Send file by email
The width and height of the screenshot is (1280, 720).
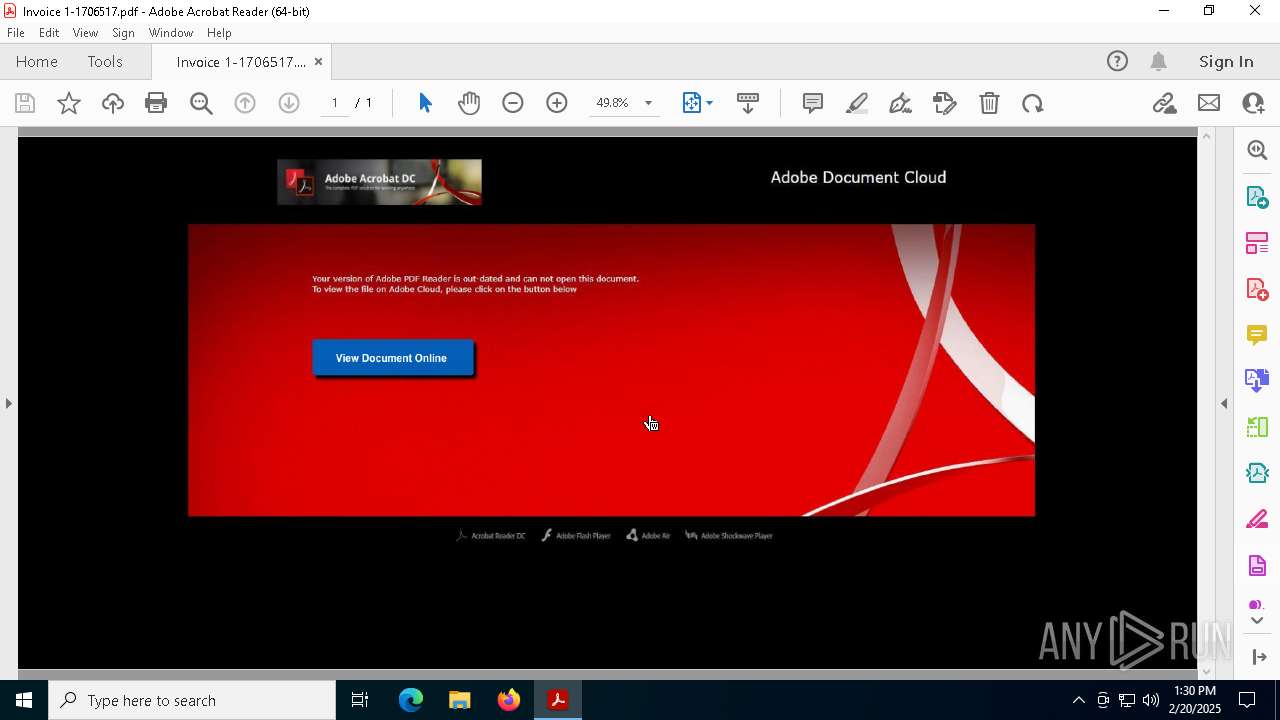(1209, 103)
